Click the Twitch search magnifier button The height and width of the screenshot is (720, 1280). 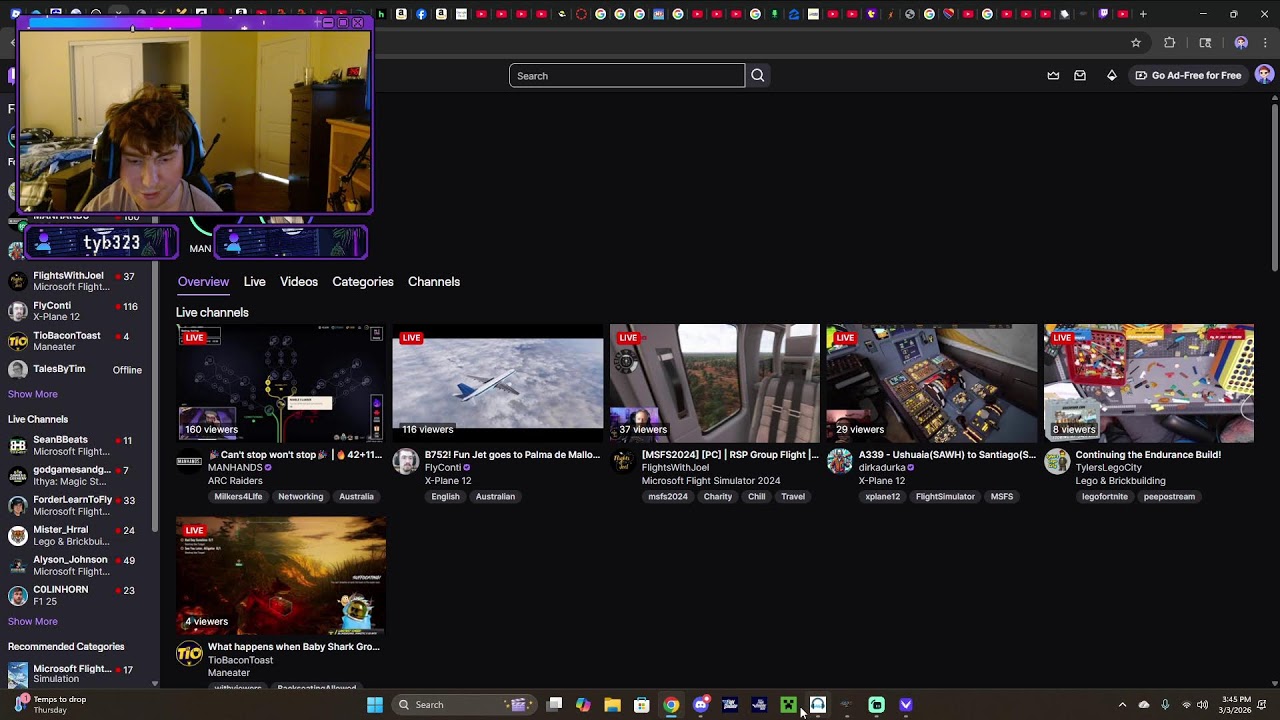pyautogui.click(x=758, y=75)
